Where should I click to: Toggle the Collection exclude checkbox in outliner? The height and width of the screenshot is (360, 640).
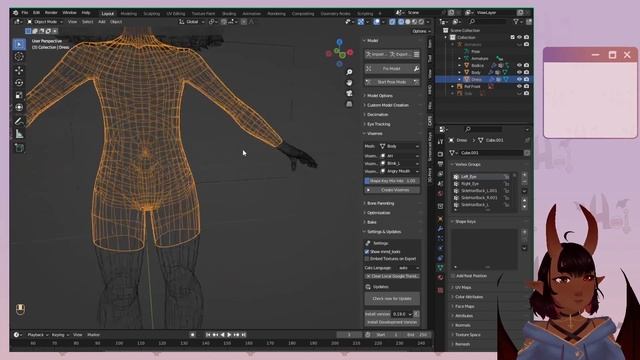point(513,37)
